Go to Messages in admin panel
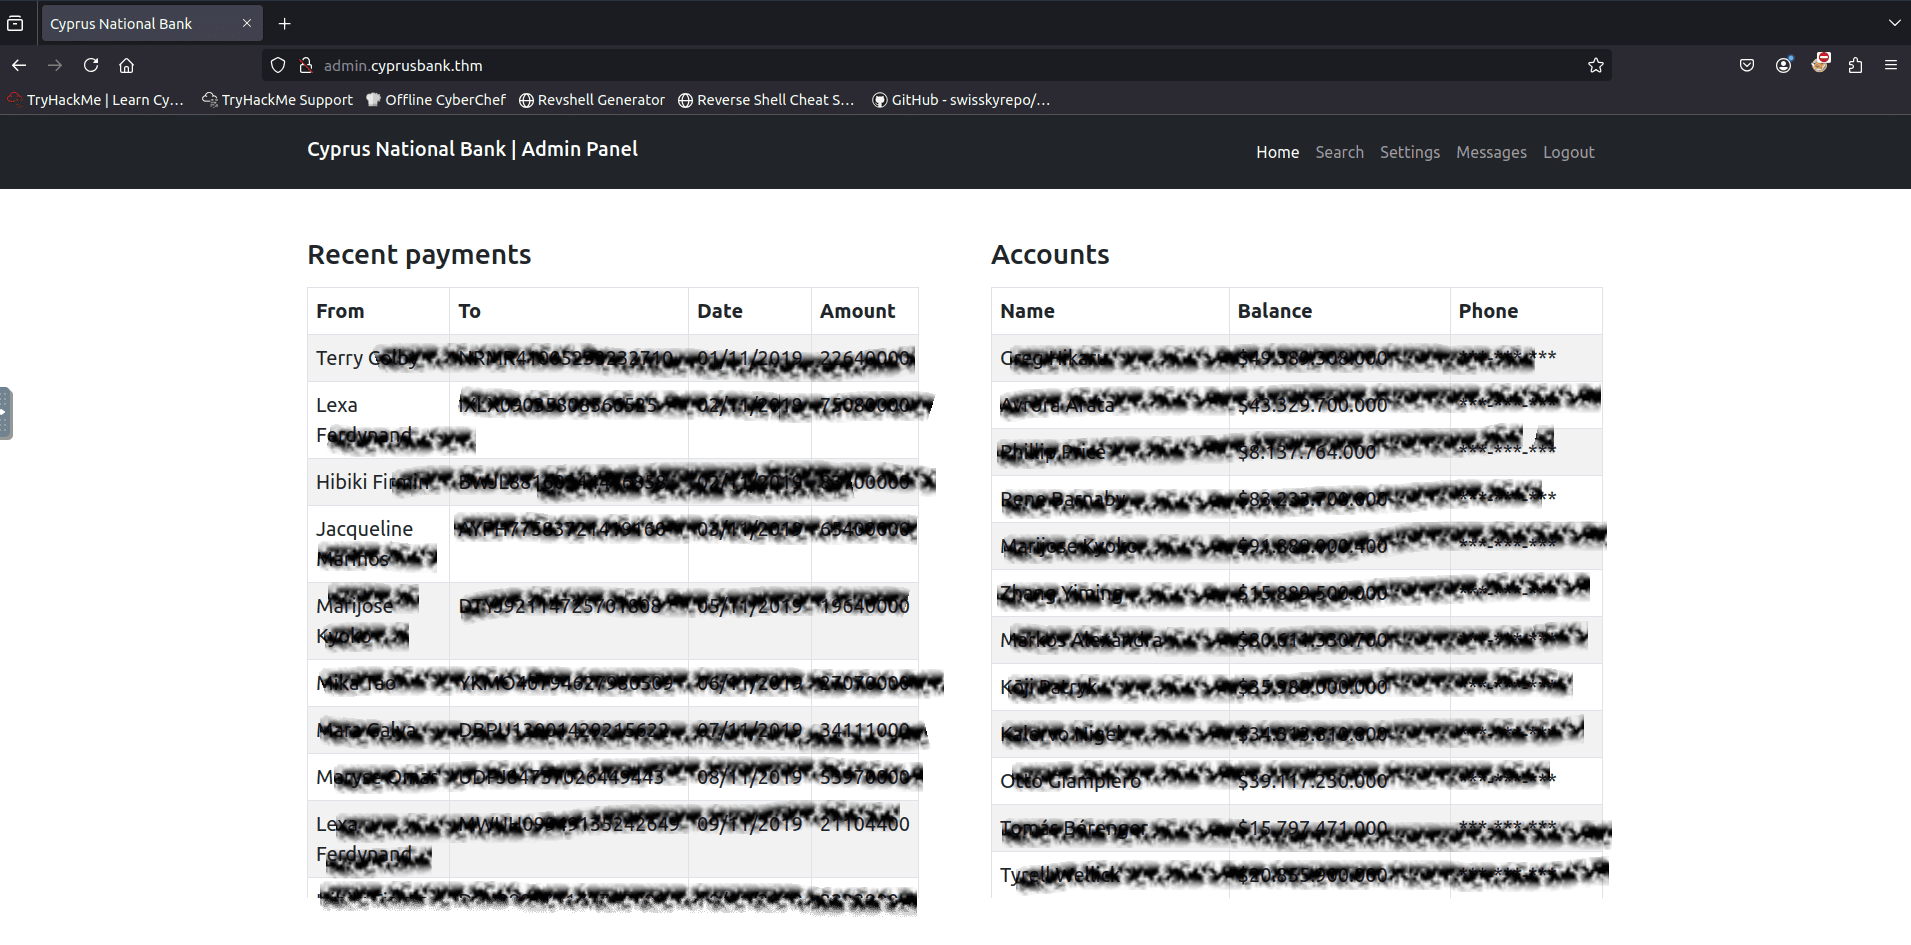 pyautogui.click(x=1491, y=152)
